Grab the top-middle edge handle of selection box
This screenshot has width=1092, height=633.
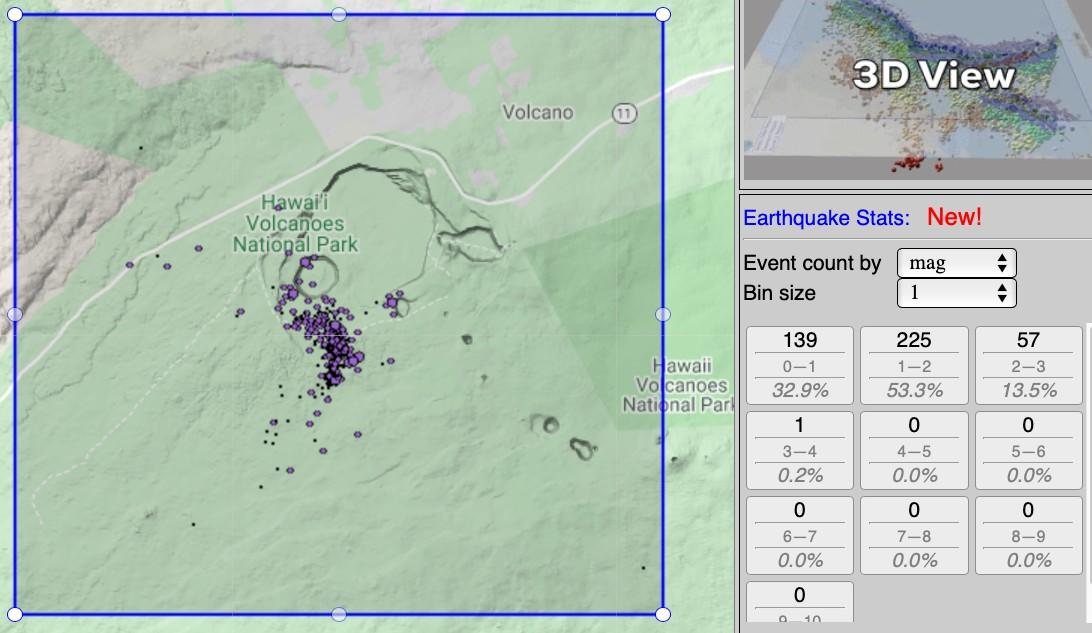[339, 14]
